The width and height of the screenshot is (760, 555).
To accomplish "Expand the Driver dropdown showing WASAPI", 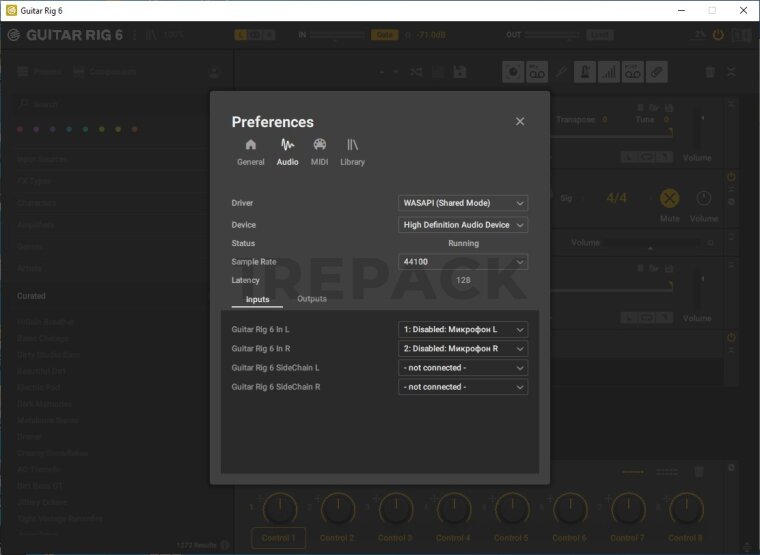I will 462,203.
